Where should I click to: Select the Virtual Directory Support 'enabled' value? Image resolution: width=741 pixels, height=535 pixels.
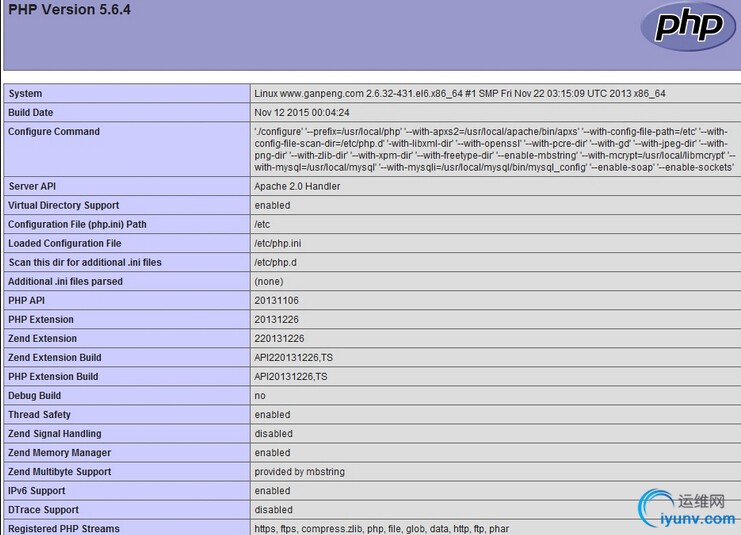point(273,205)
